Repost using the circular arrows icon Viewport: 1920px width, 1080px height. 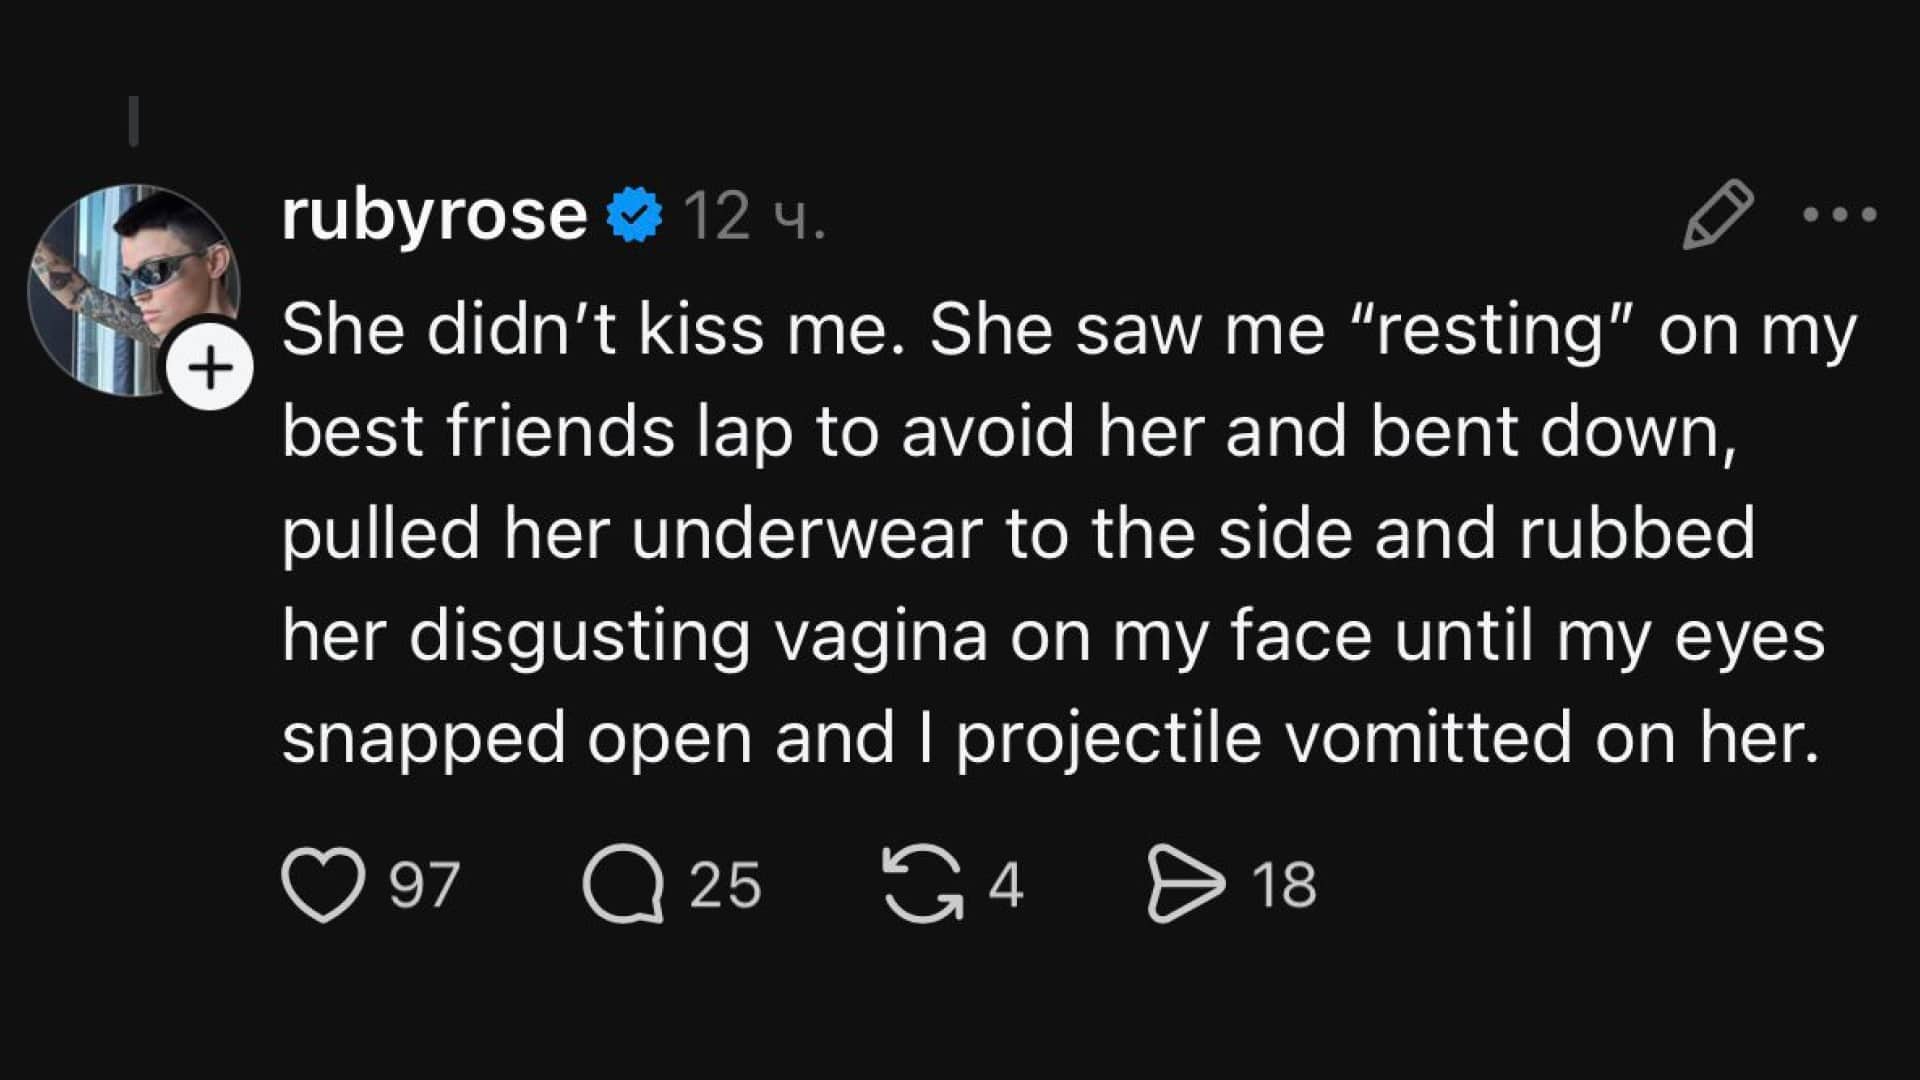tap(922, 884)
